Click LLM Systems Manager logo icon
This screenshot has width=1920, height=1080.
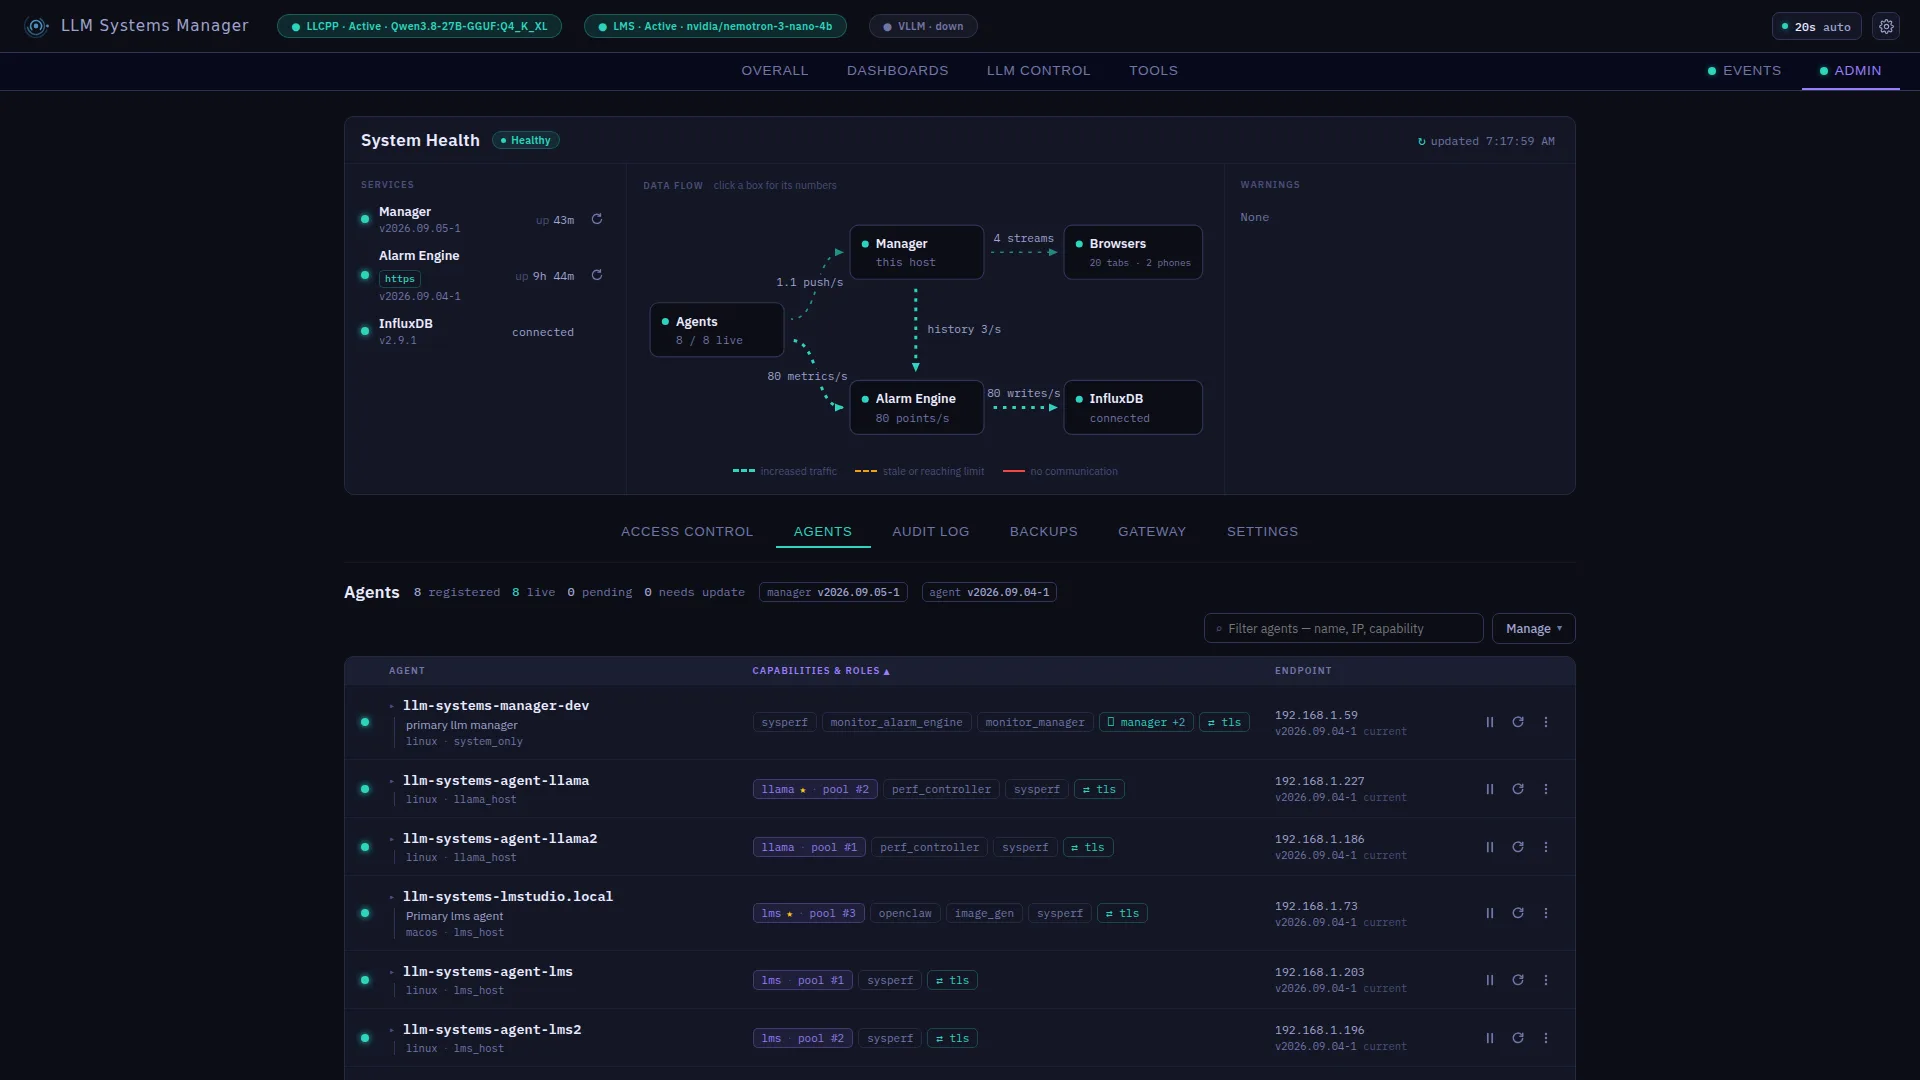click(x=37, y=27)
